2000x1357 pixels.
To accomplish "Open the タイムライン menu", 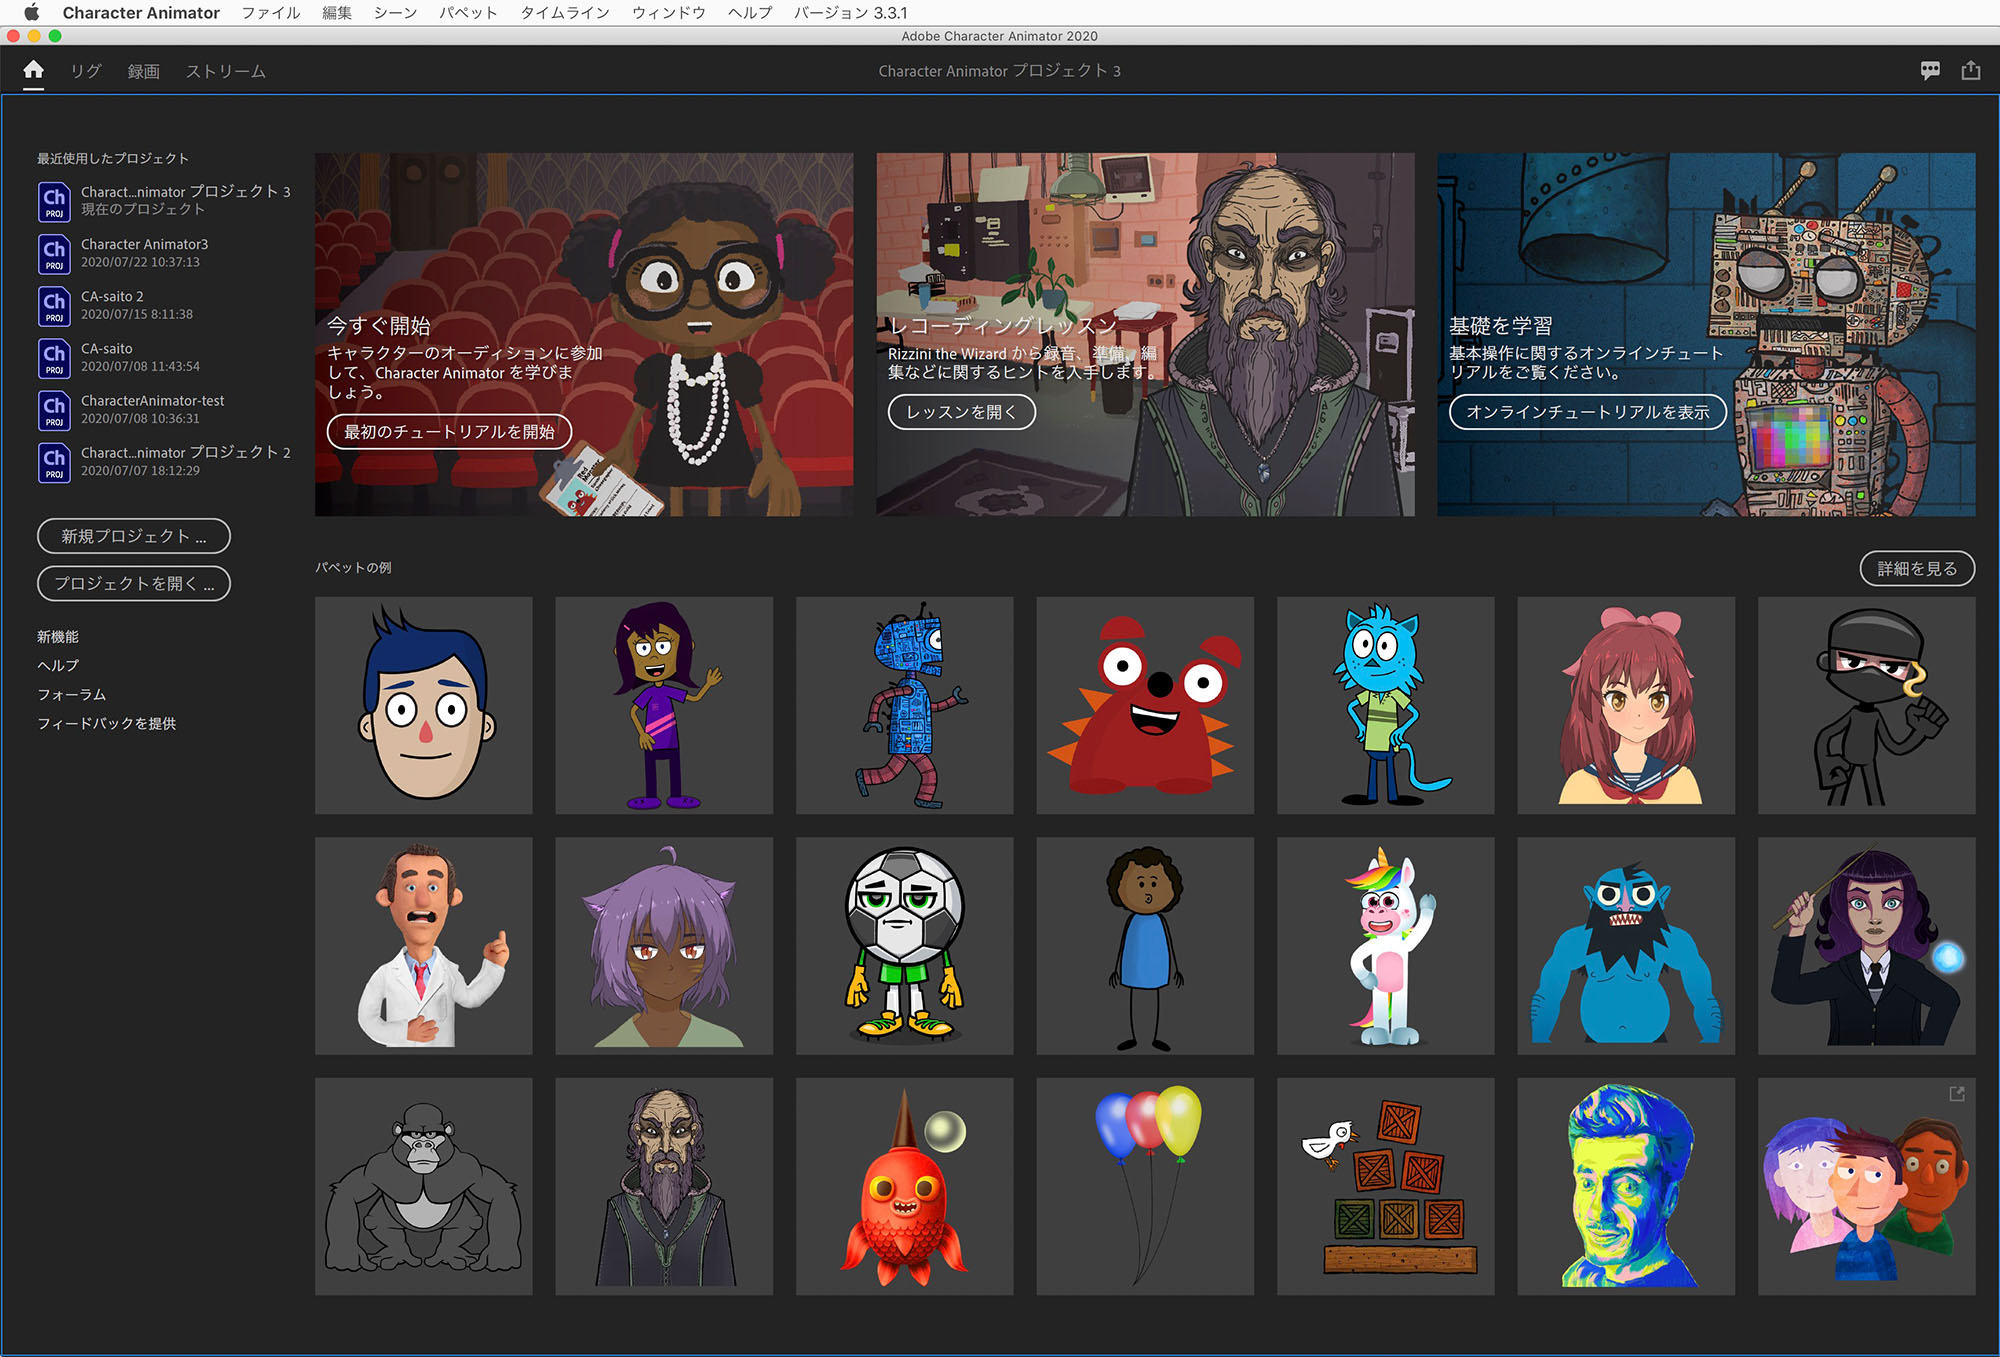I will point(565,12).
